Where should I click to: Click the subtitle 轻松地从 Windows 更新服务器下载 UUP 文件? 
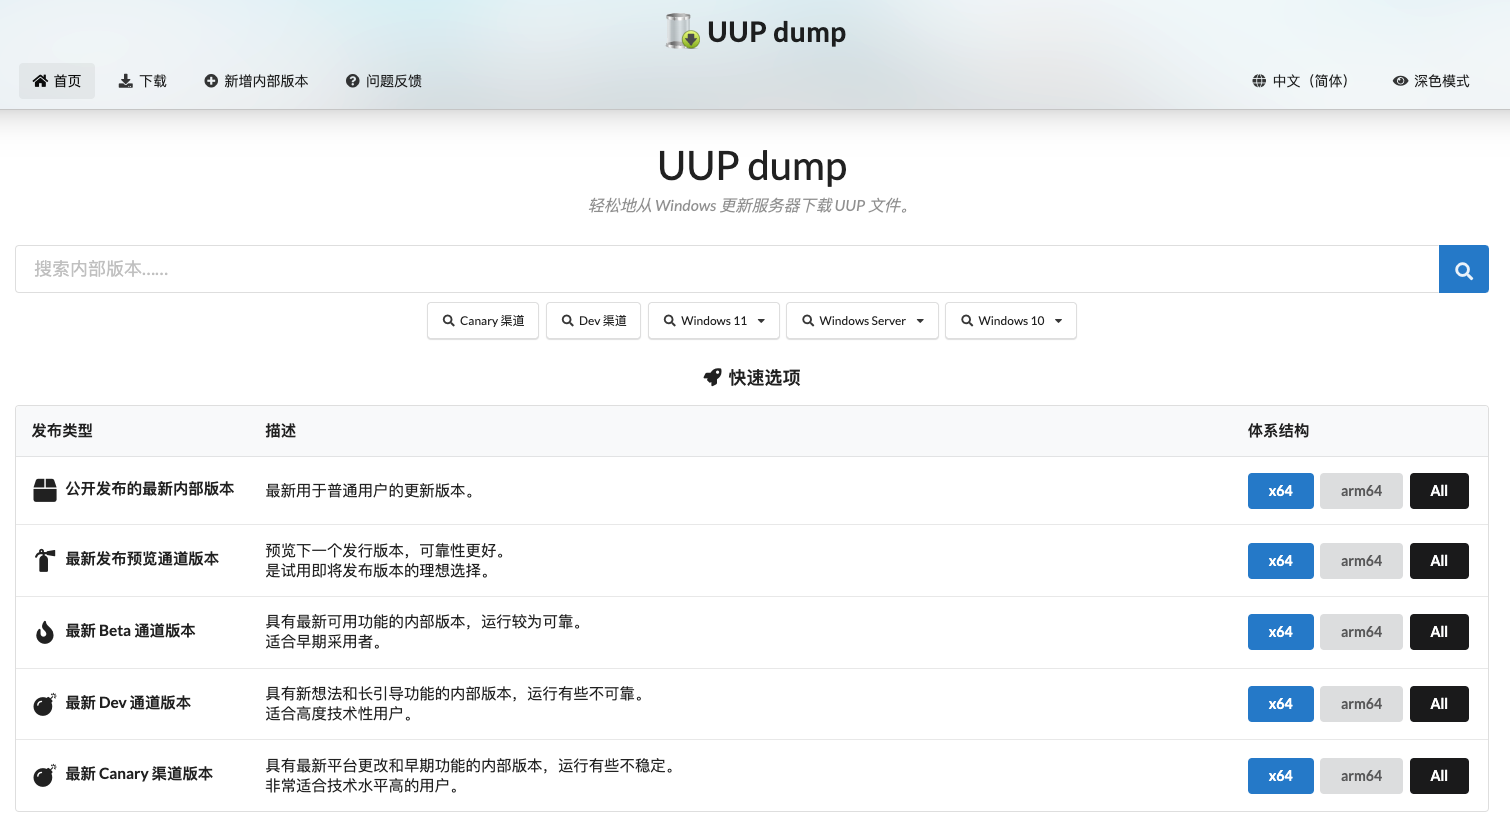click(750, 205)
